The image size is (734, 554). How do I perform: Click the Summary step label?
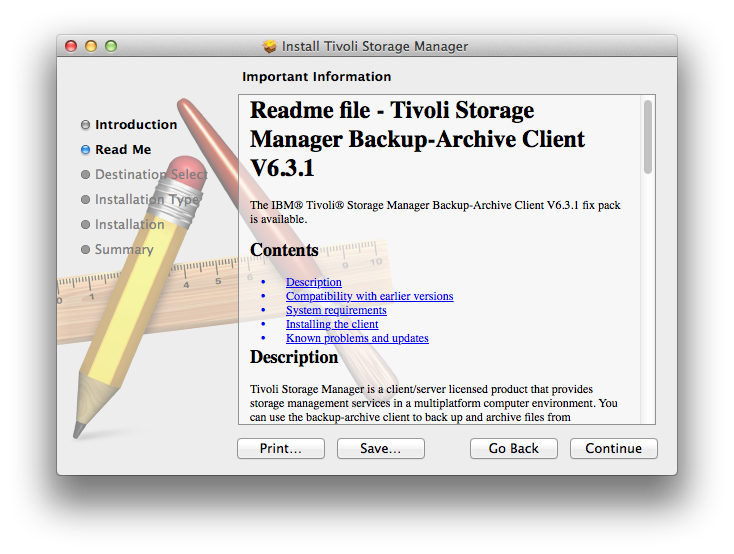(x=124, y=250)
